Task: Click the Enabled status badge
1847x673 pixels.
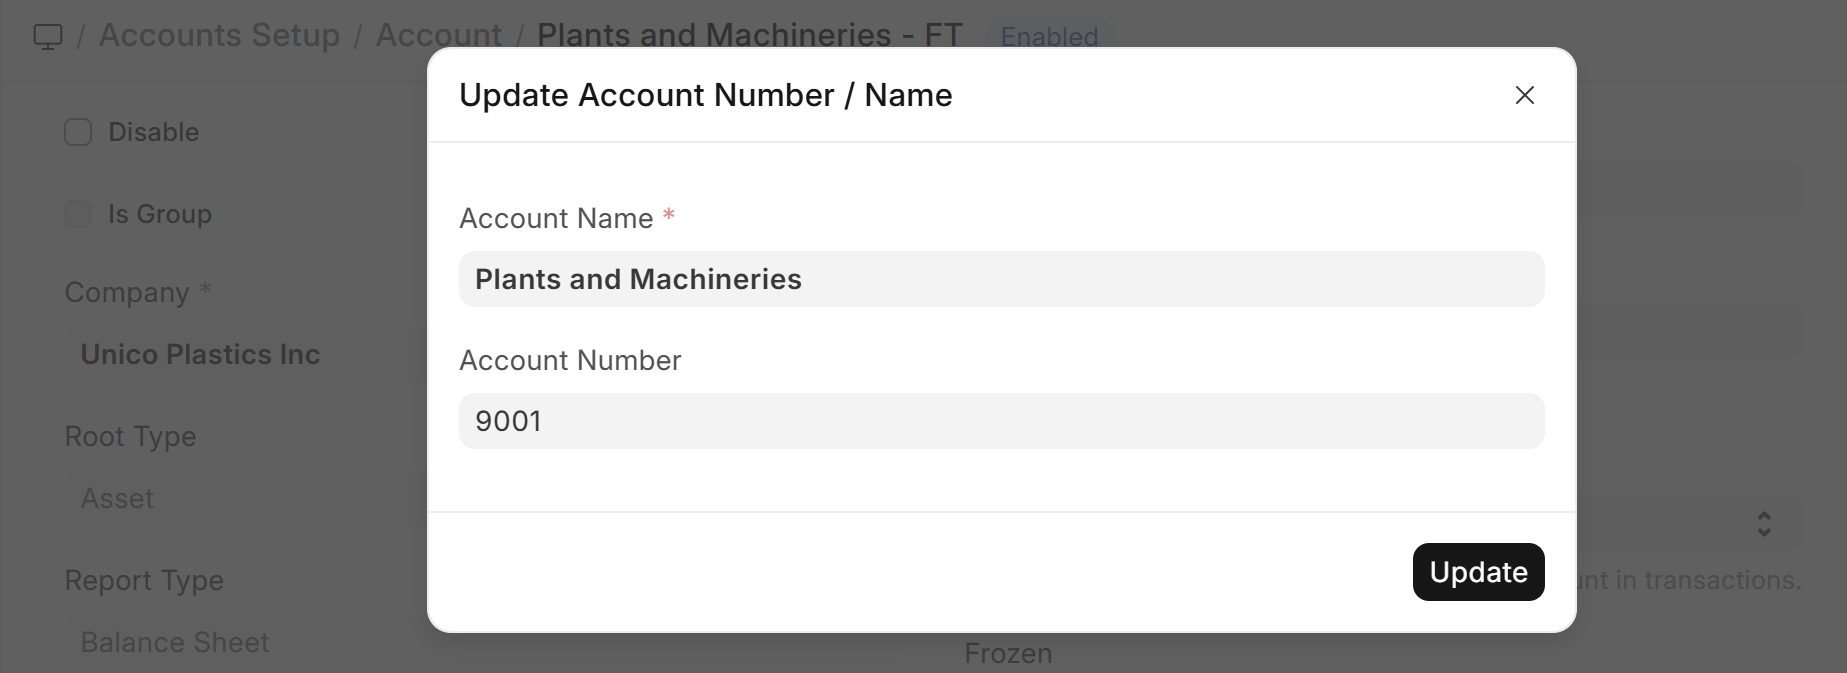Action: (x=1049, y=37)
